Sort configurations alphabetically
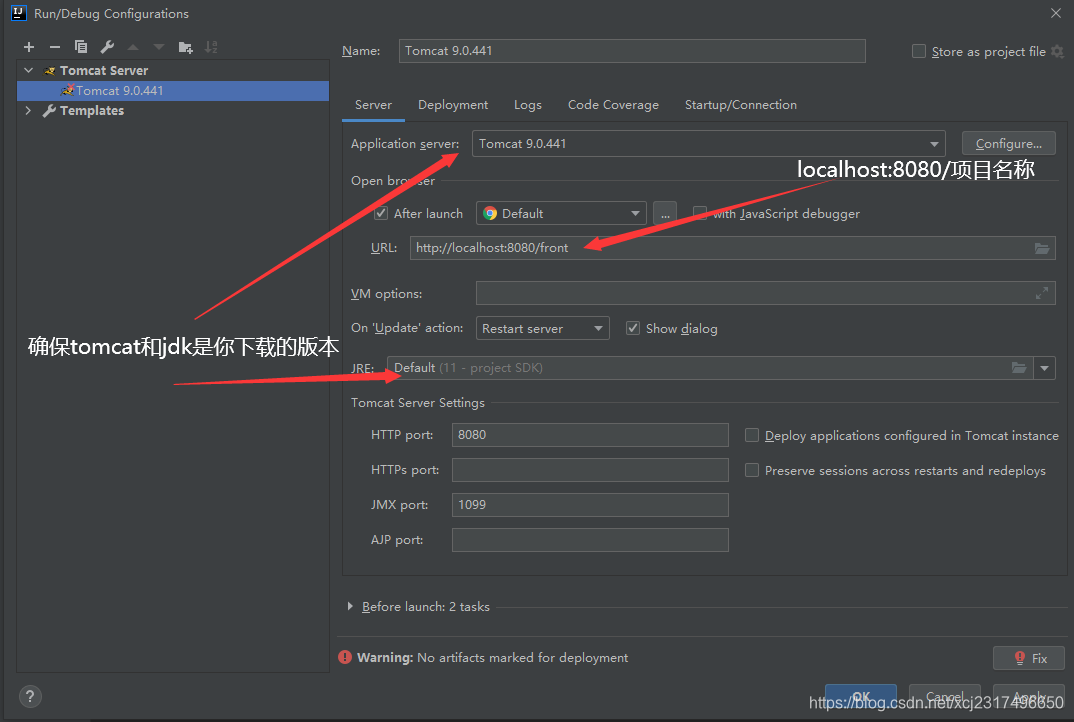1074x722 pixels. [x=211, y=47]
